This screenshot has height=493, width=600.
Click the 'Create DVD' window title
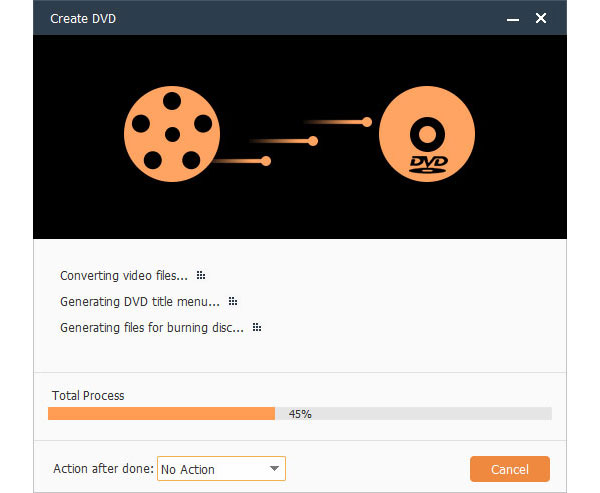[83, 19]
